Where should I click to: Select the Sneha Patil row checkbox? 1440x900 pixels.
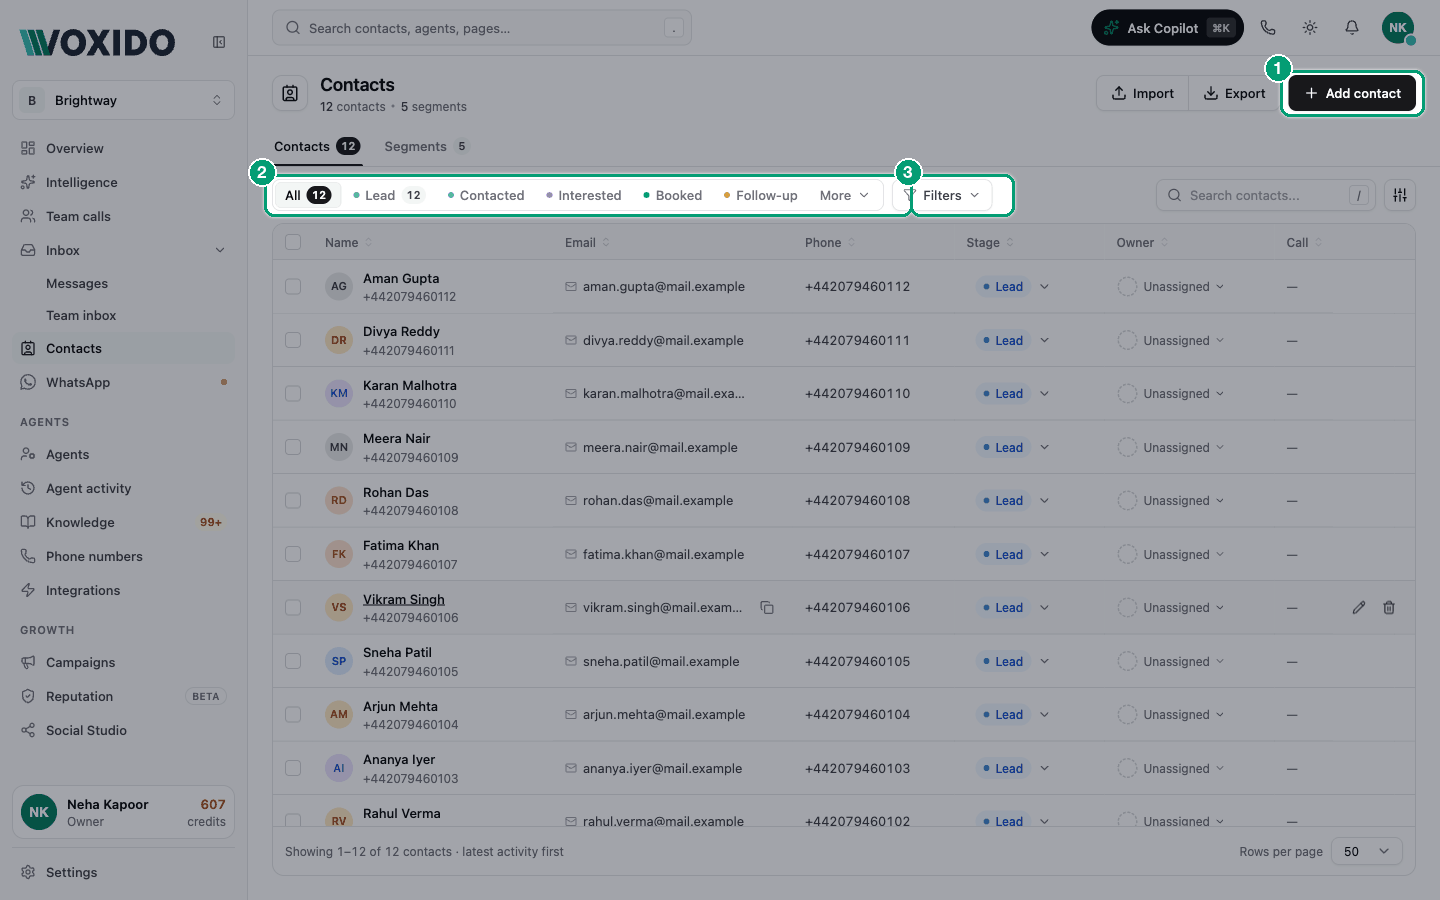point(293,661)
